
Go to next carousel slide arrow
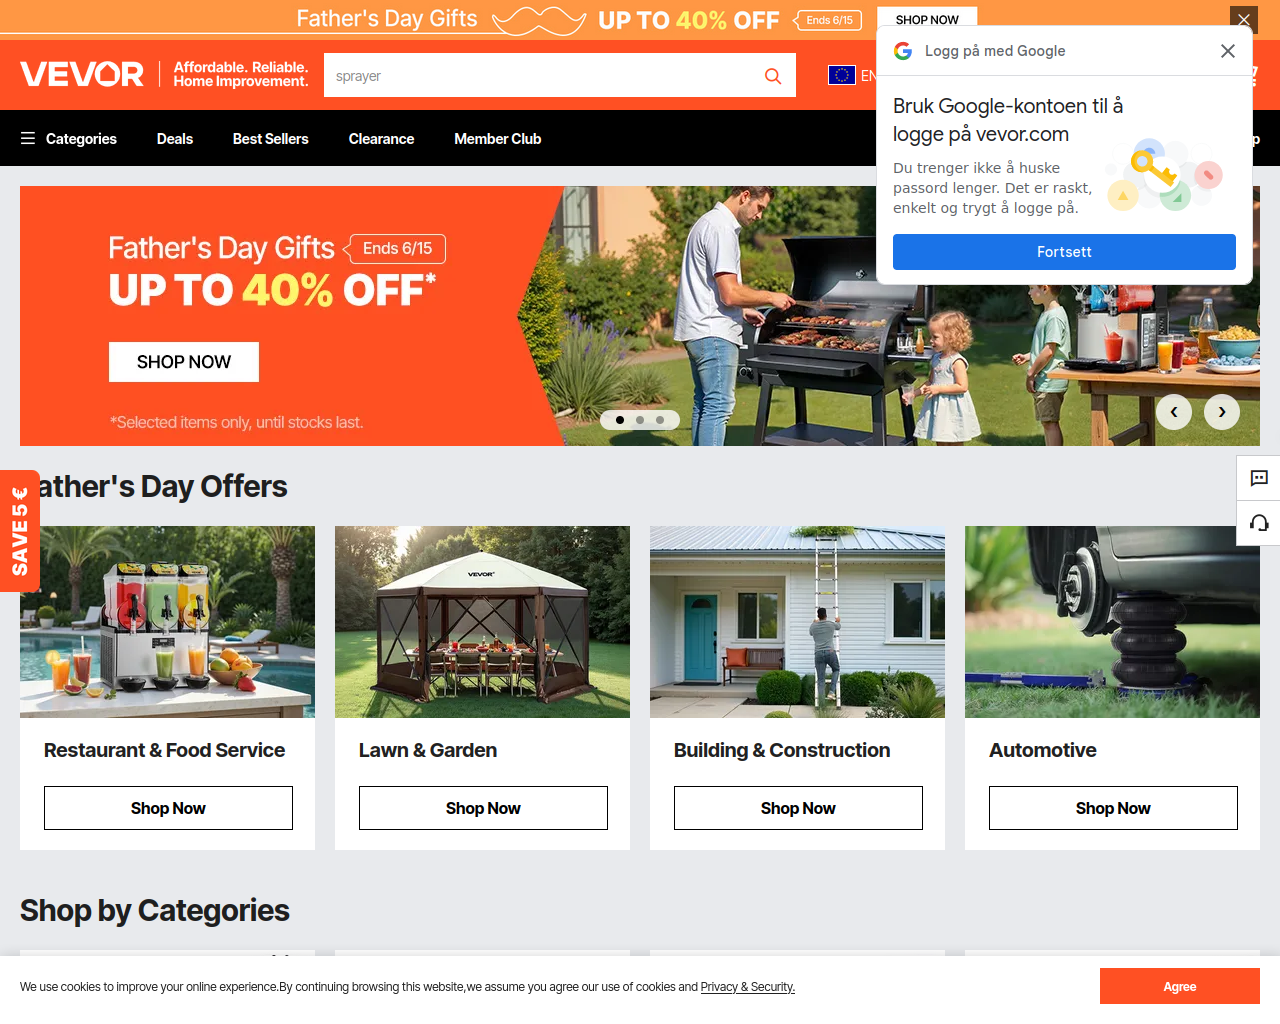coord(1222,412)
